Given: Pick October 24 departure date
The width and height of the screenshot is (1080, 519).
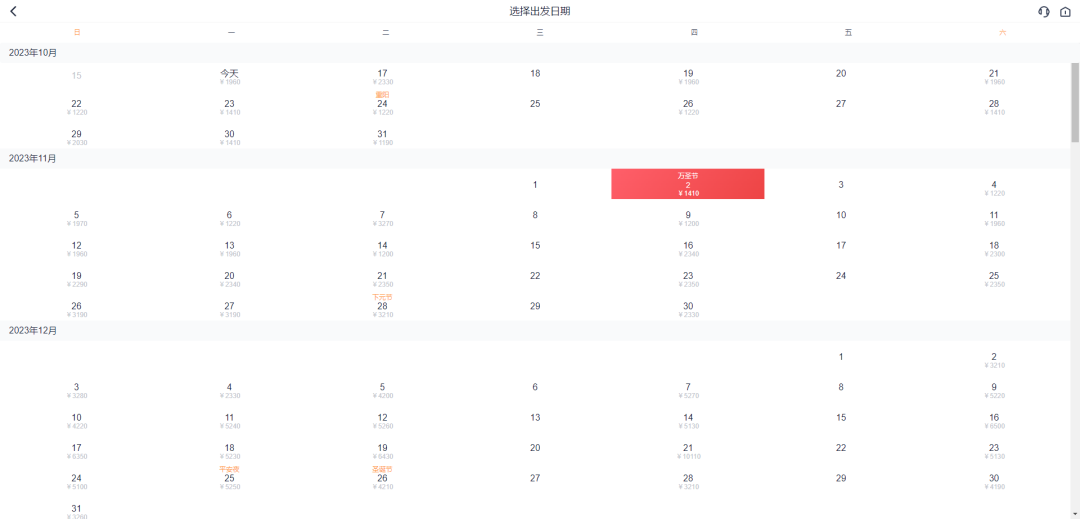Looking at the screenshot, I should [x=383, y=106].
